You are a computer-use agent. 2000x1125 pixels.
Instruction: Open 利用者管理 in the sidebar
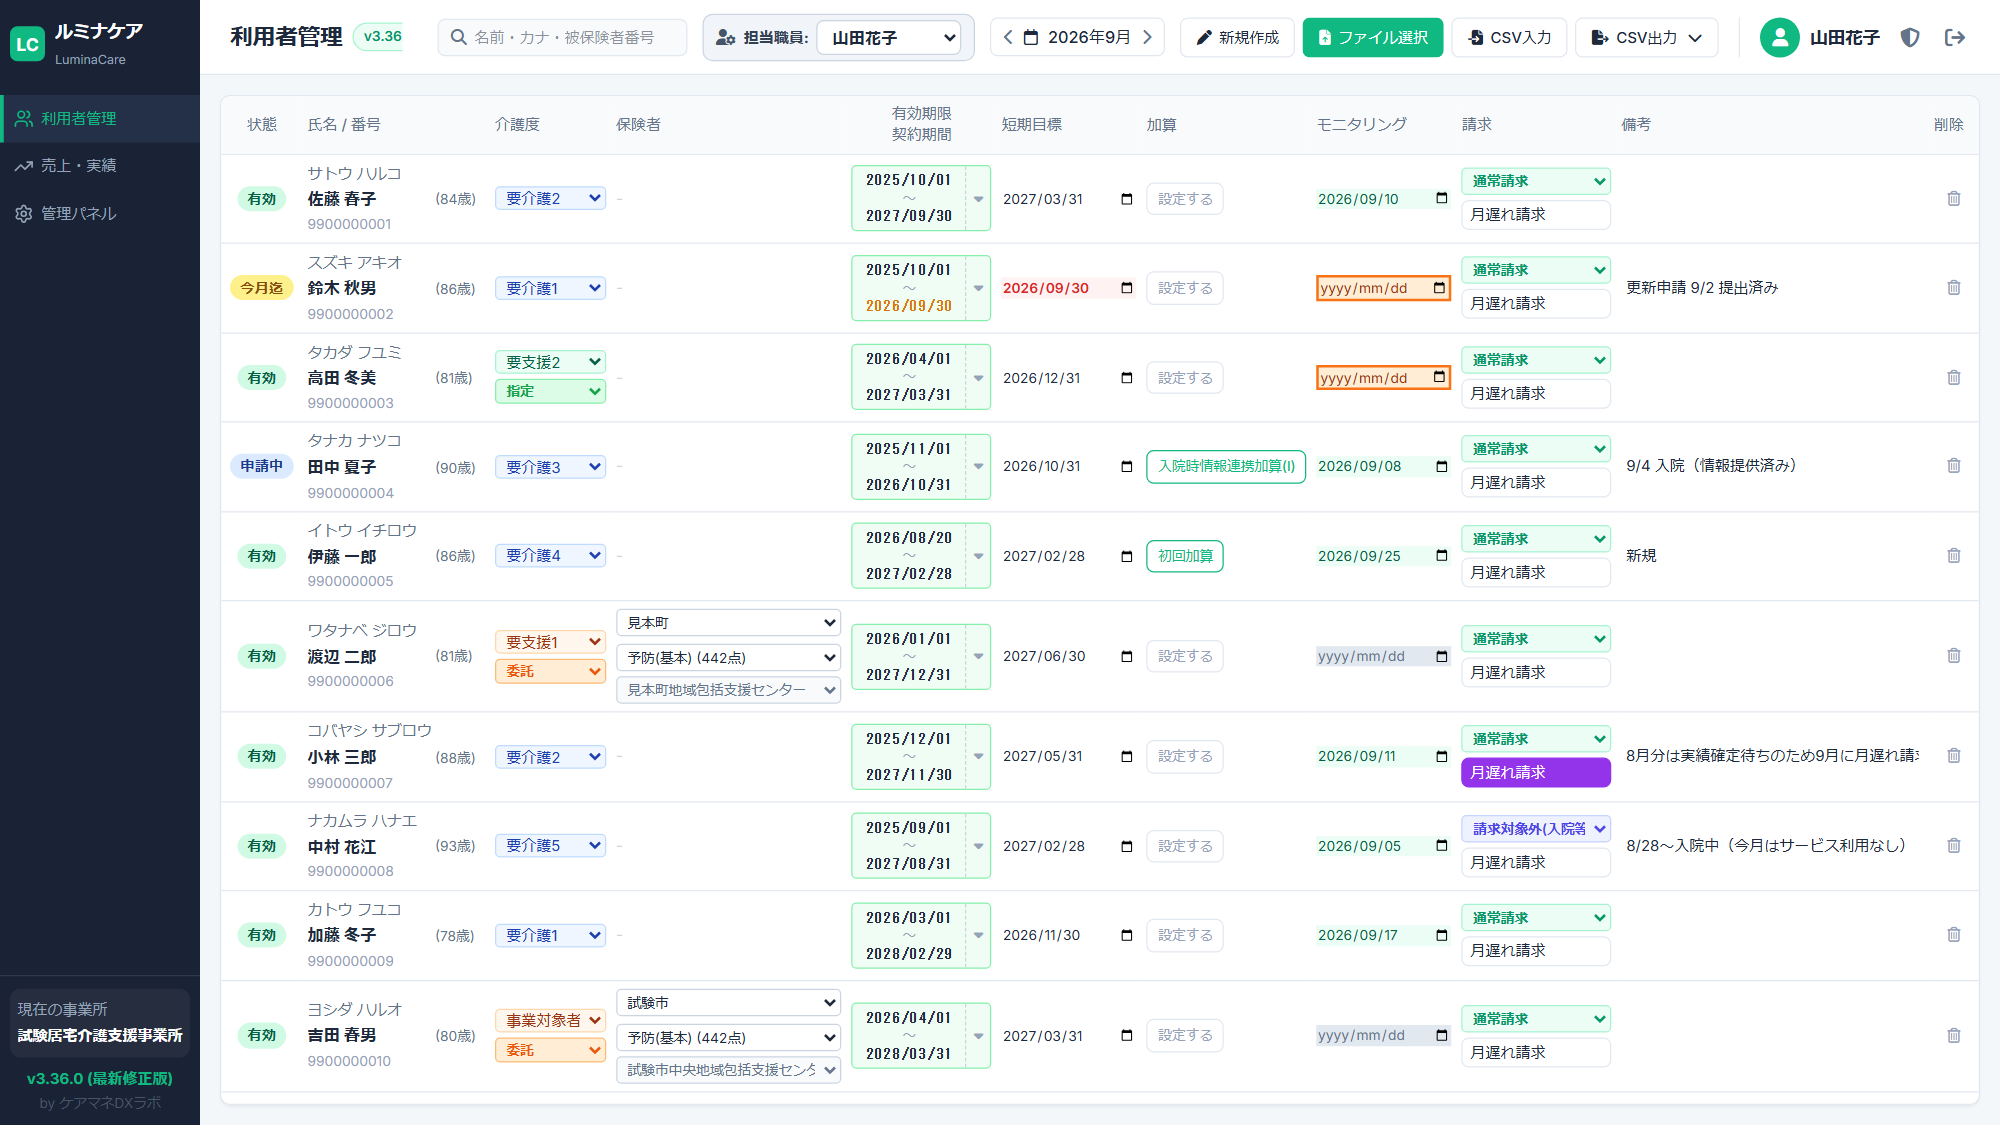pyautogui.click(x=100, y=119)
